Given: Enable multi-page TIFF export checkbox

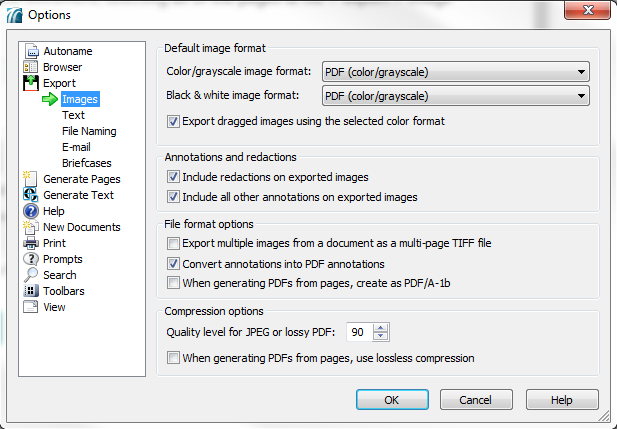Looking at the screenshot, I should point(174,243).
